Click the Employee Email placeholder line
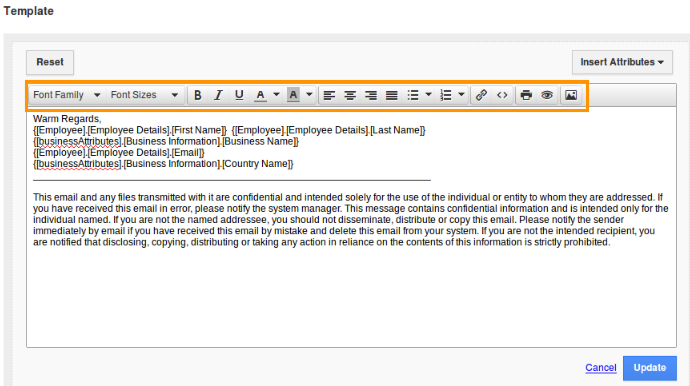Image resolution: width=690 pixels, height=386 pixels. coord(119,153)
